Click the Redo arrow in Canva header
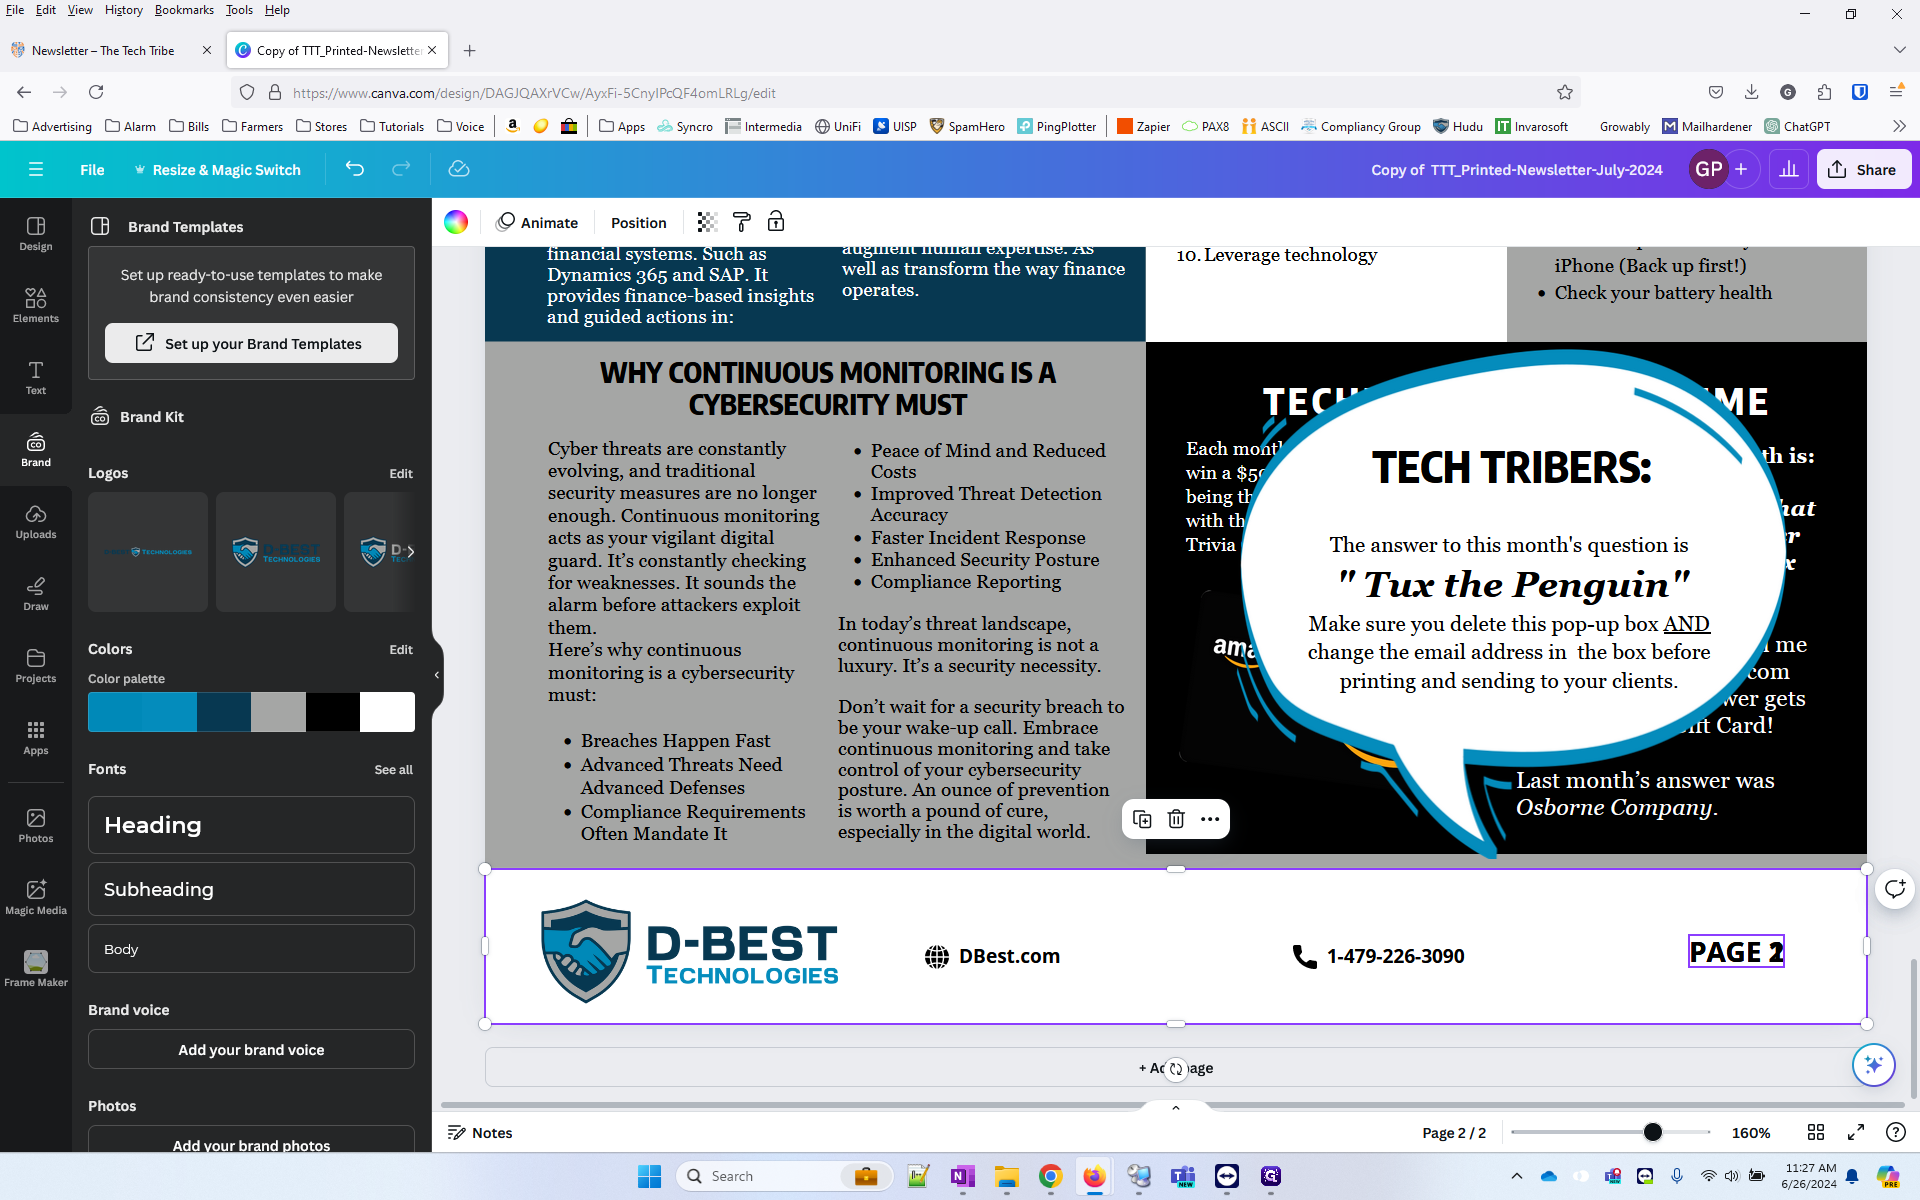The image size is (1920, 1200). (401, 169)
